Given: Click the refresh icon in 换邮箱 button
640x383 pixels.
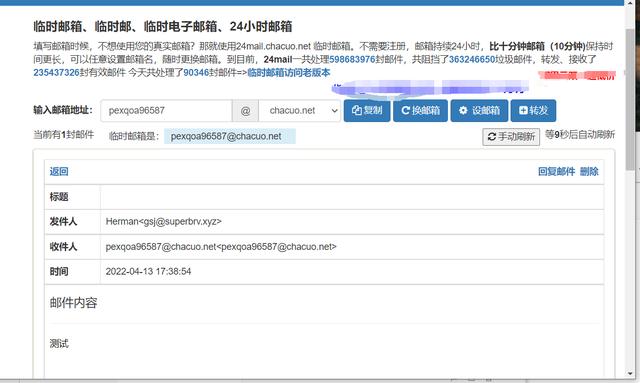Looking at the screenshot, I should click(405, 111).
